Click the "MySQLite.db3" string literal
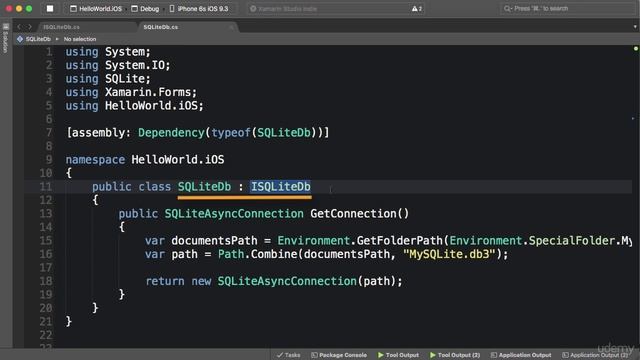Screen dimensions: 640x360 [x=449, y=254]
